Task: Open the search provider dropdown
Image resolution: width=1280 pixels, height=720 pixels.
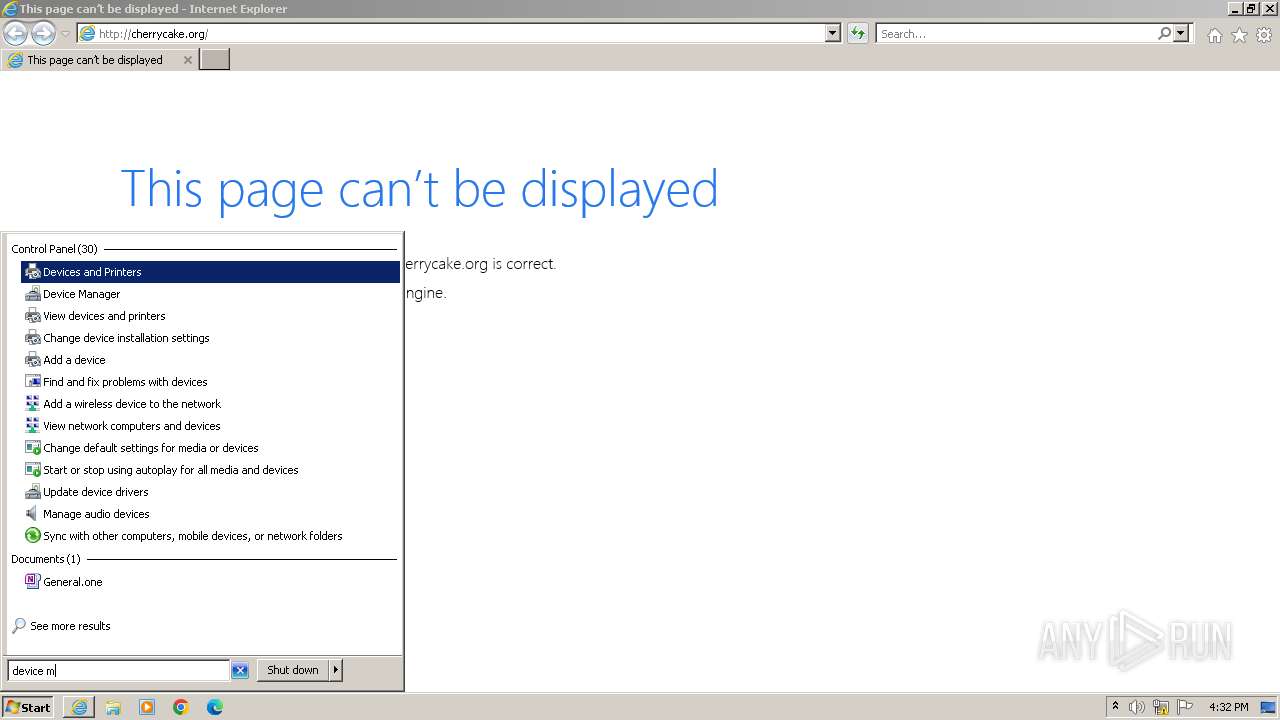Action: pos(1181,33)
